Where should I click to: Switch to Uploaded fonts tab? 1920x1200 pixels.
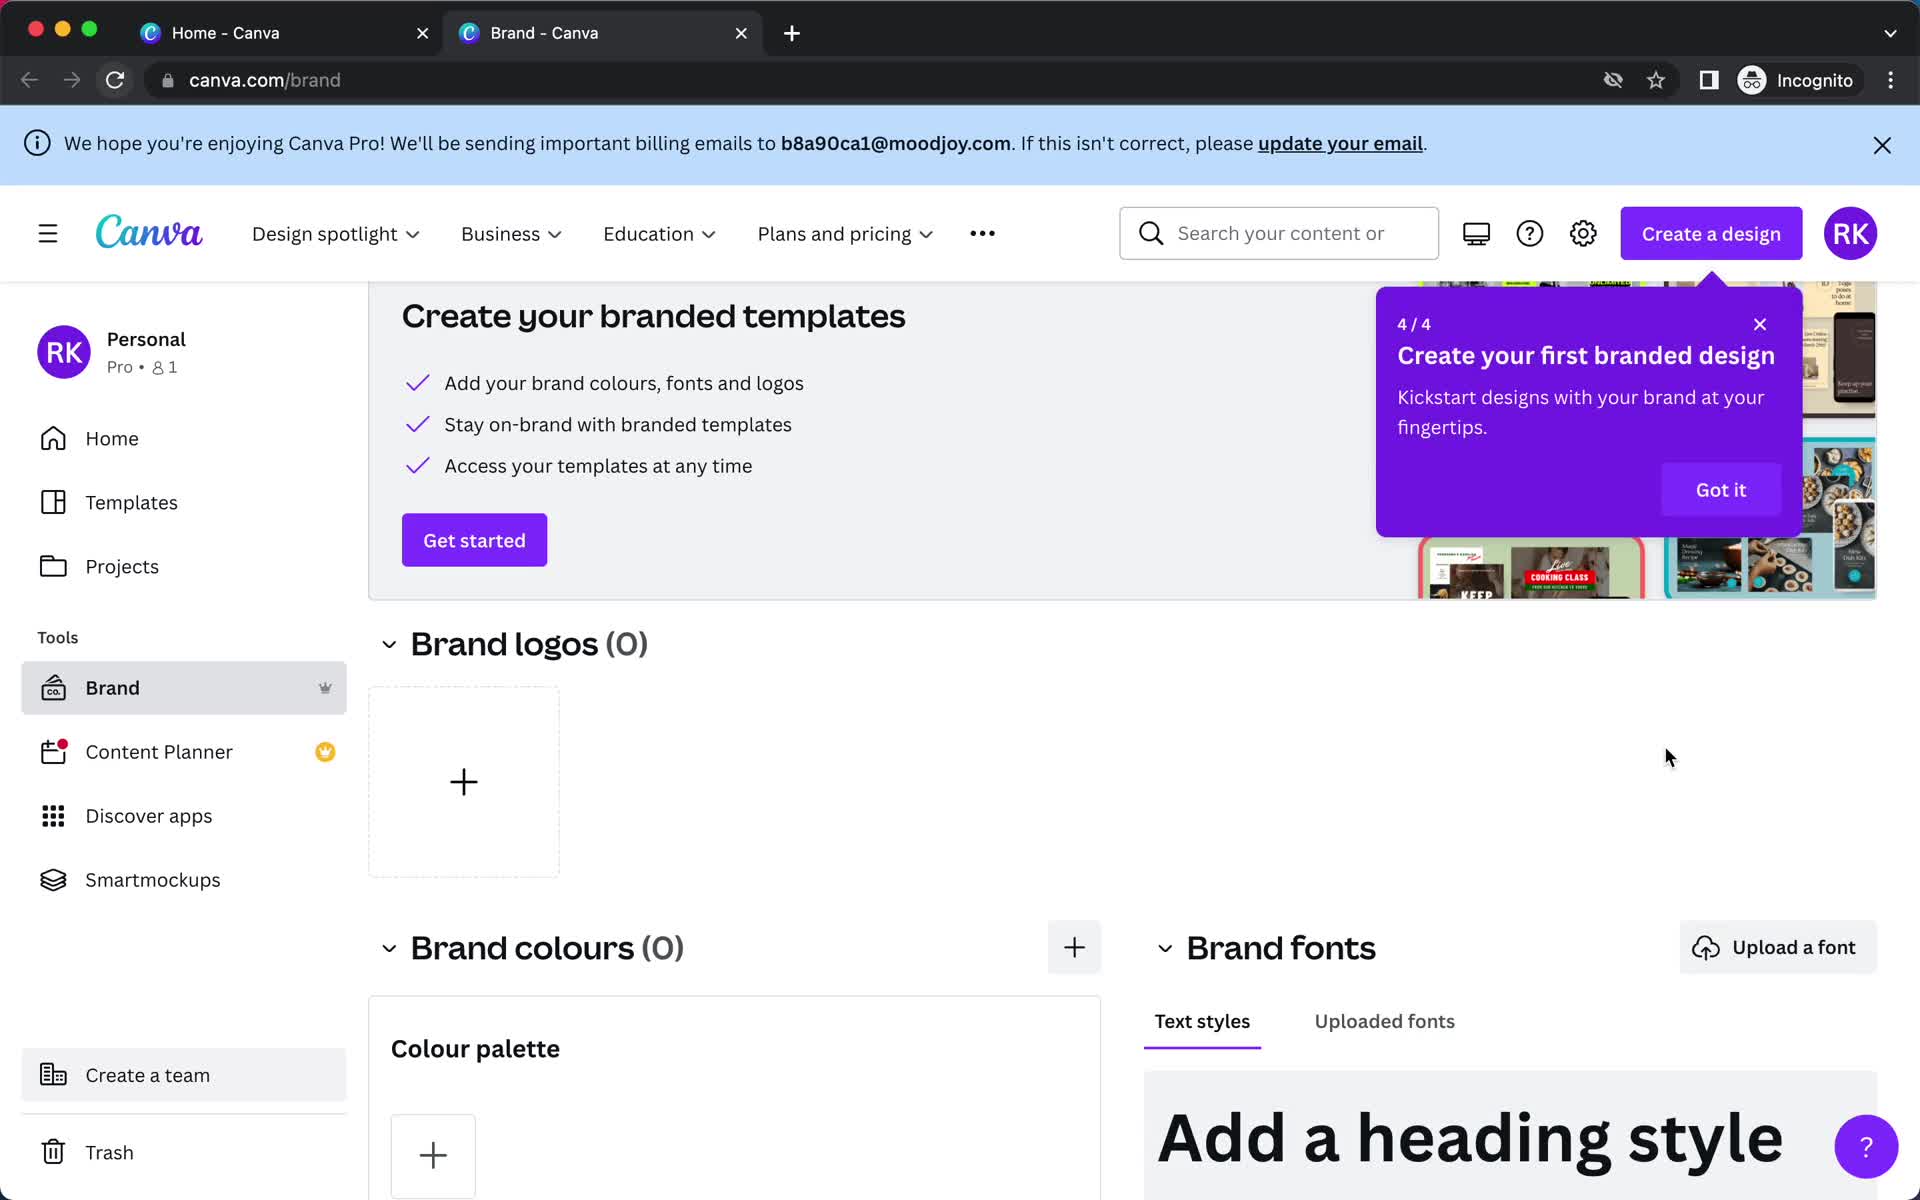(1384, 1021)
